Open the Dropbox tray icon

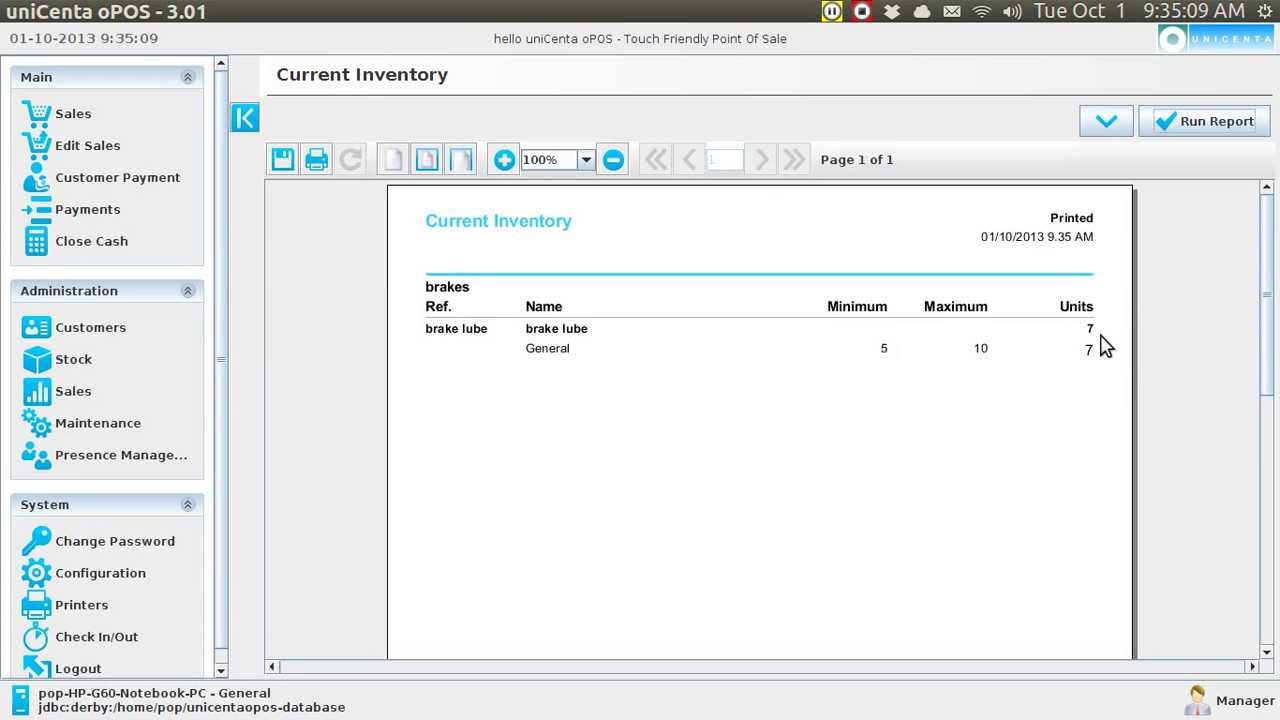pos(892,12)
